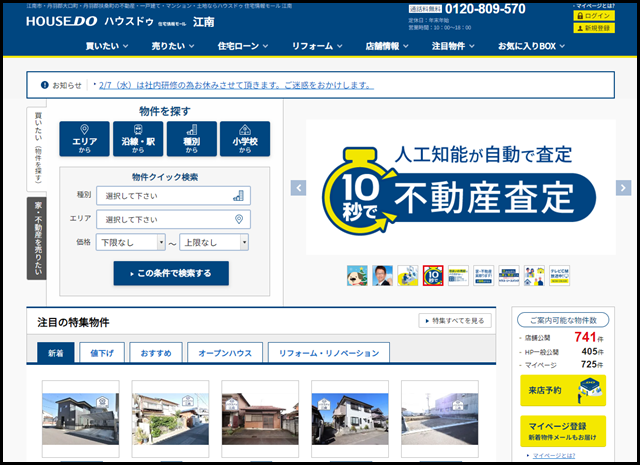
Task: Search by 沿線・駅 train icon tile
Action: coord(138,139)
